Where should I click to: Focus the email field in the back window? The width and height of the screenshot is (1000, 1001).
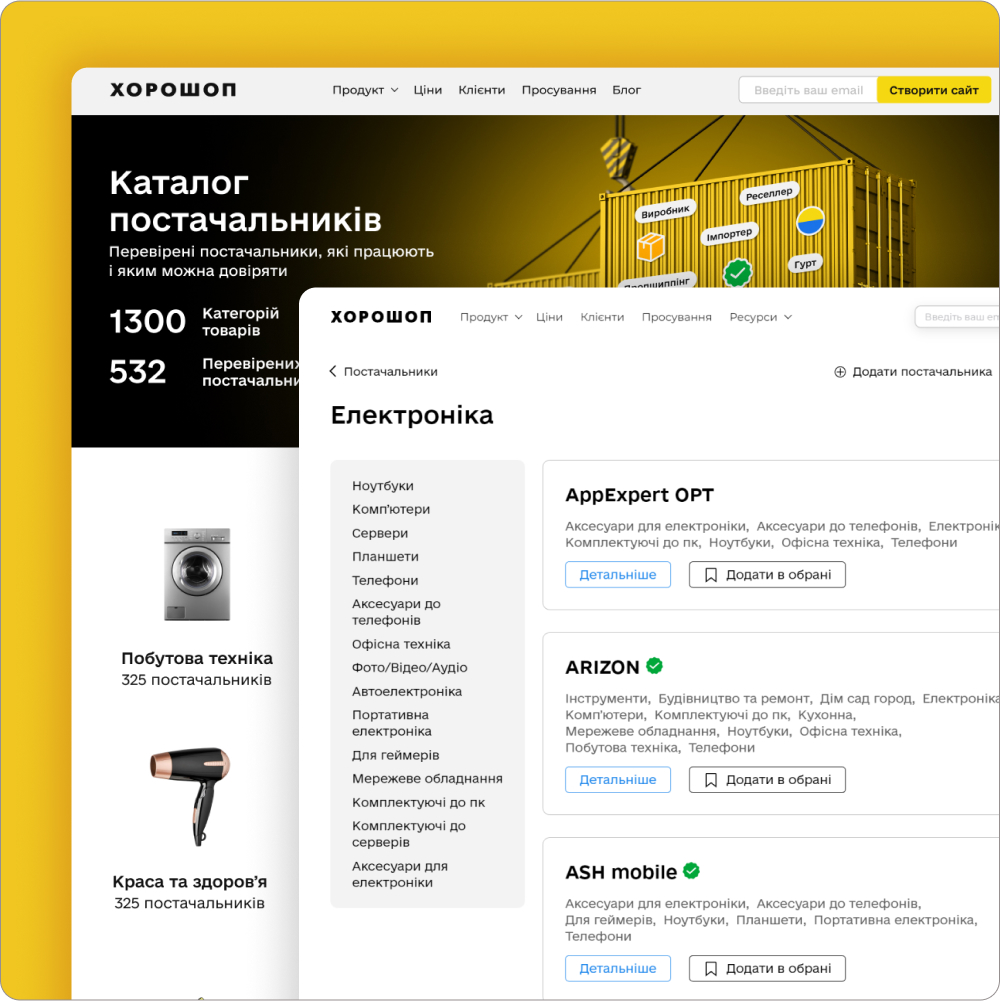click(808, 90)
